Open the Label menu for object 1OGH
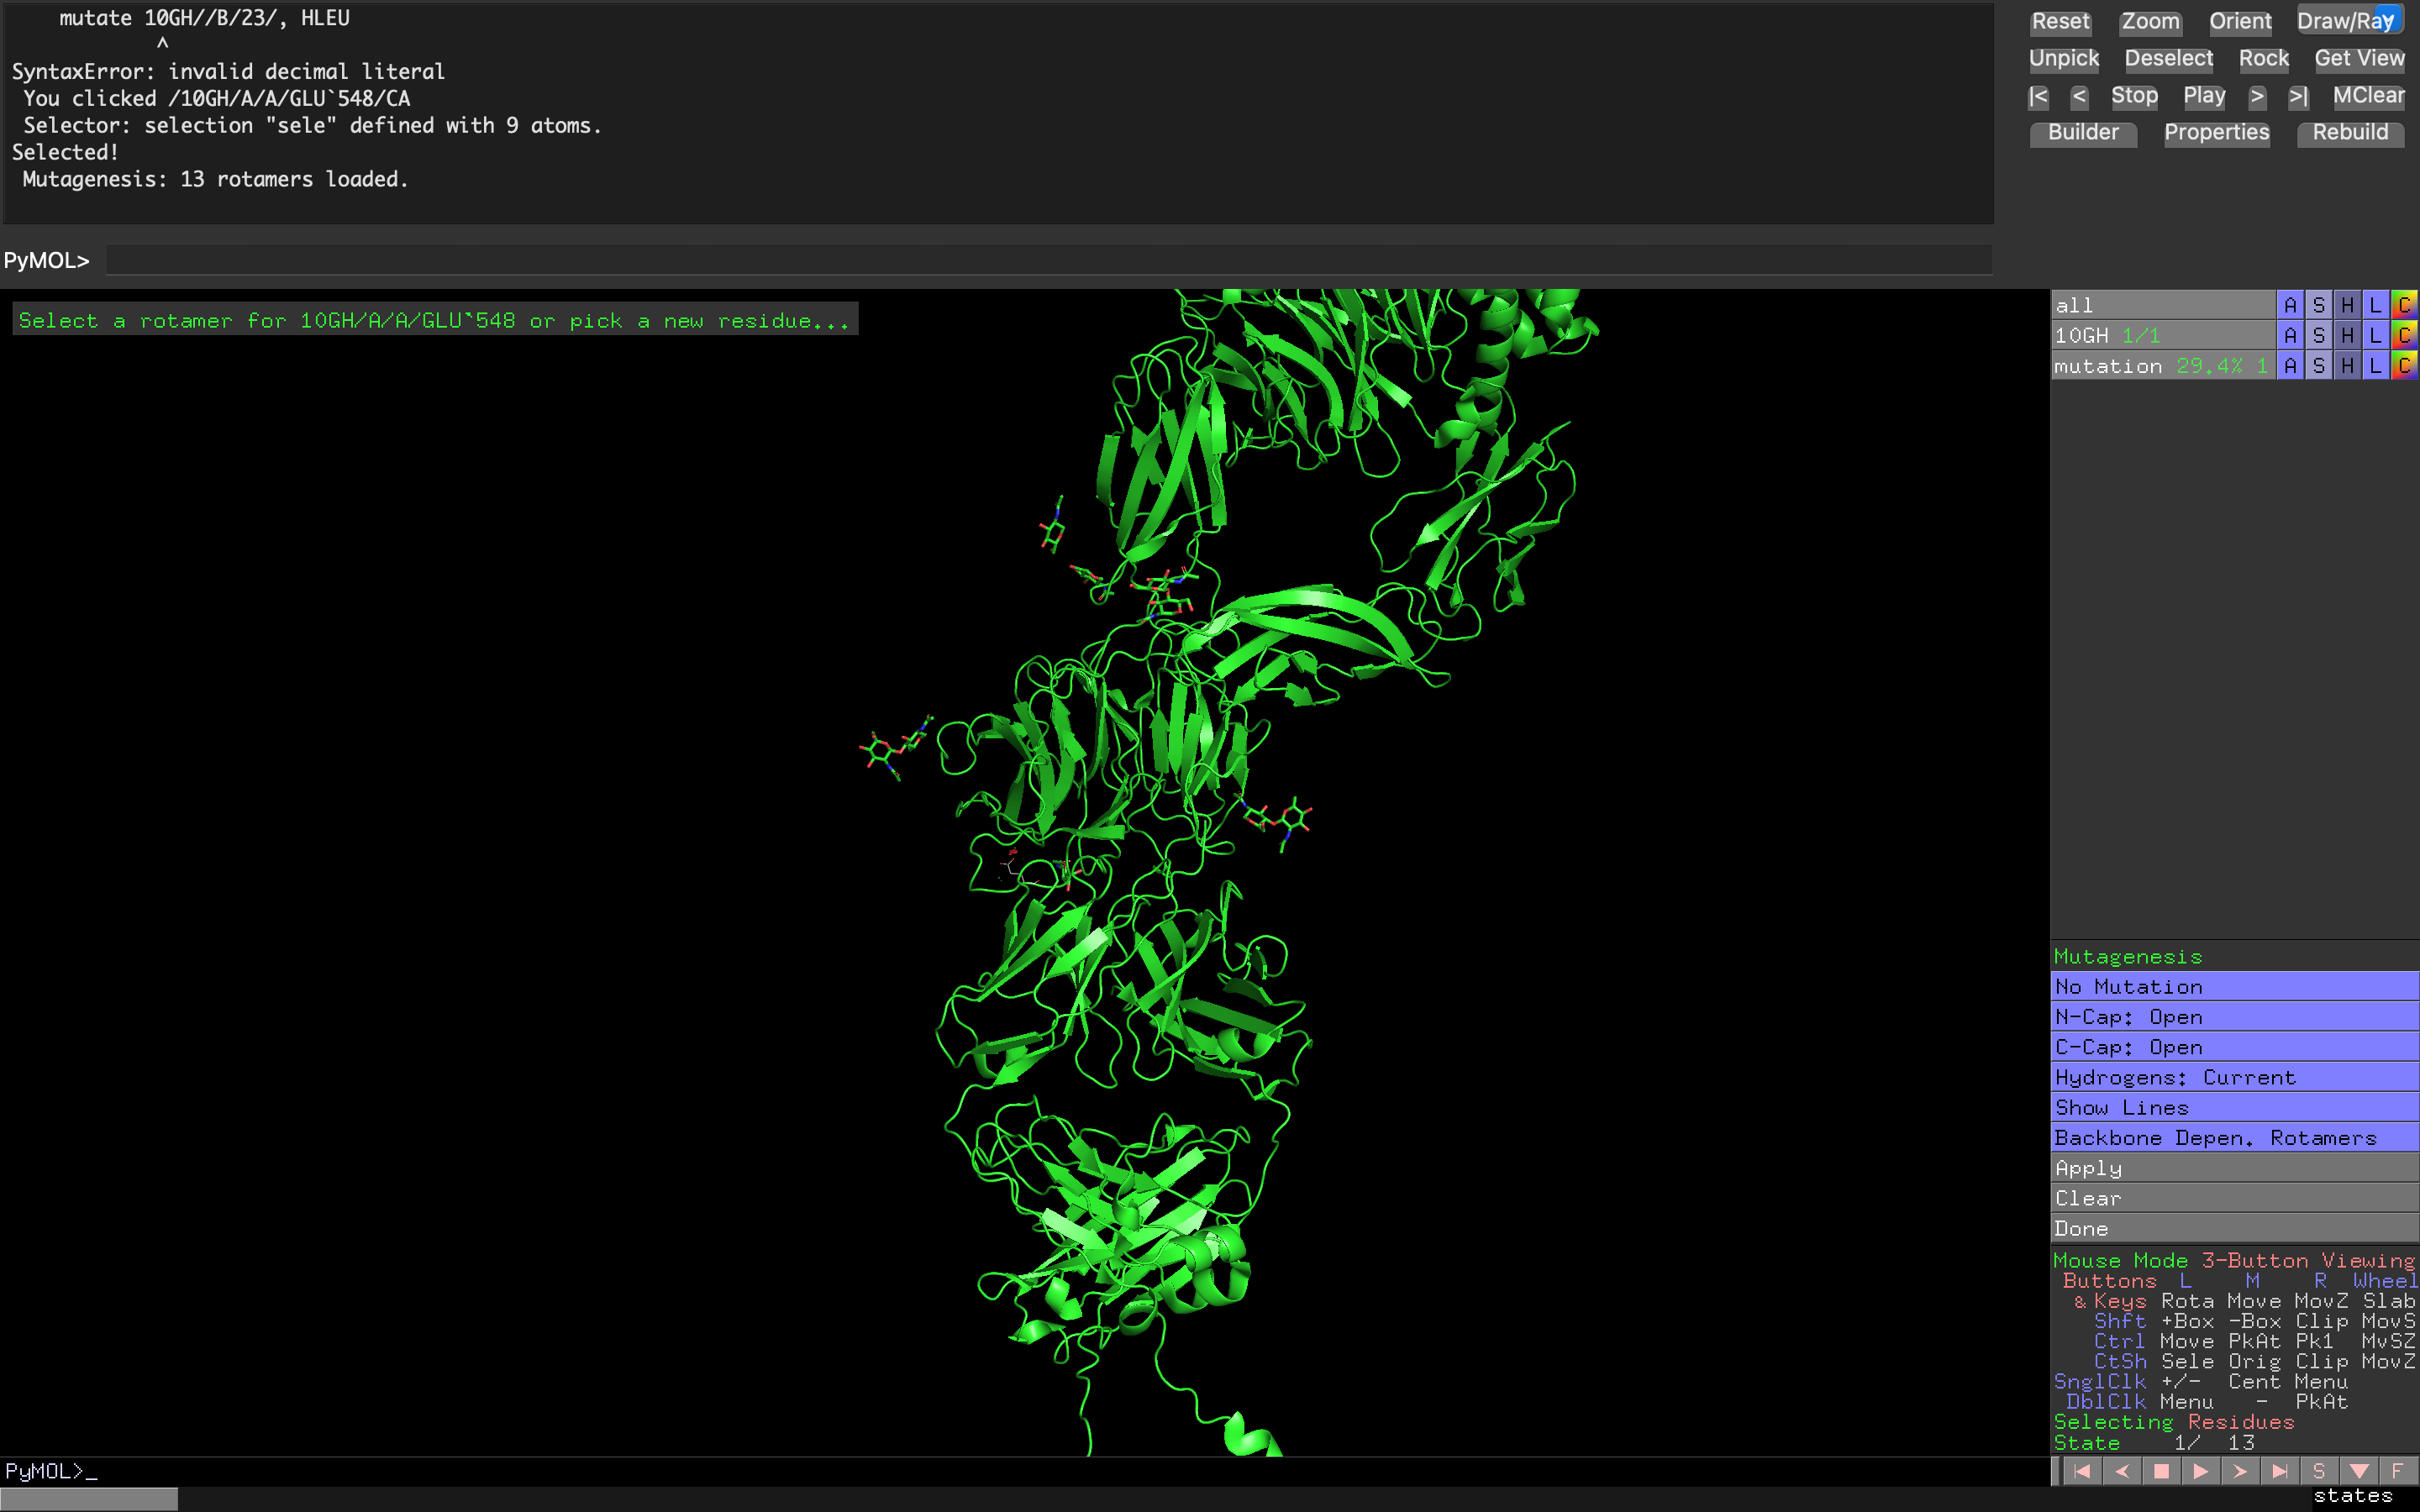2420x1512 pixels. tap(2376, 336)
